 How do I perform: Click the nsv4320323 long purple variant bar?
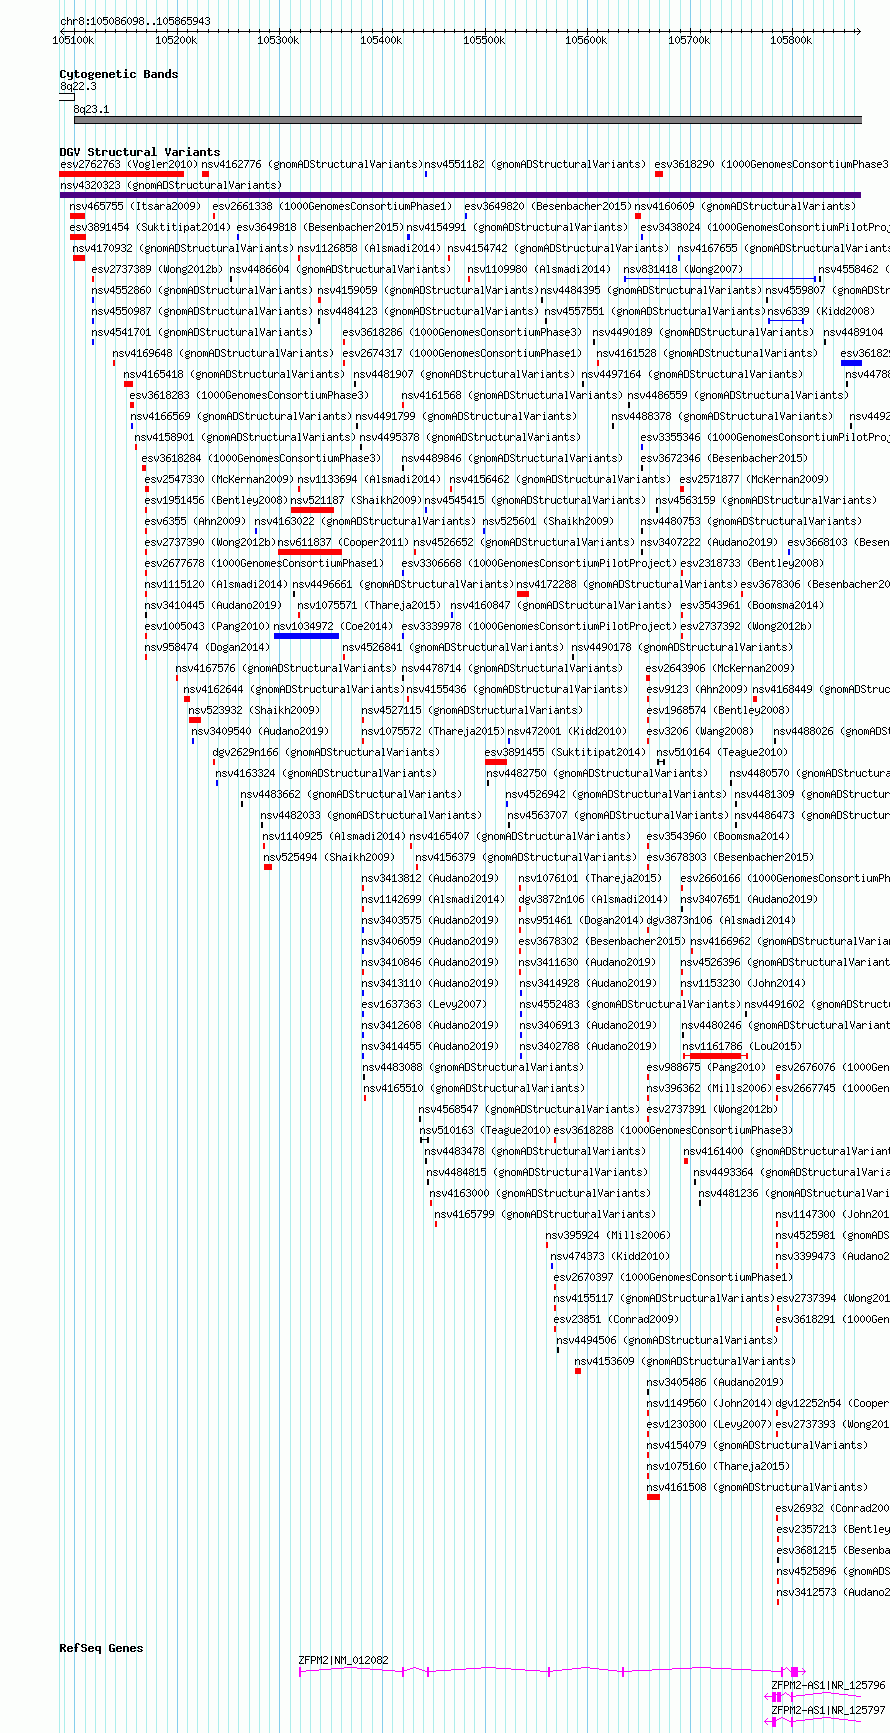point(460,195)
